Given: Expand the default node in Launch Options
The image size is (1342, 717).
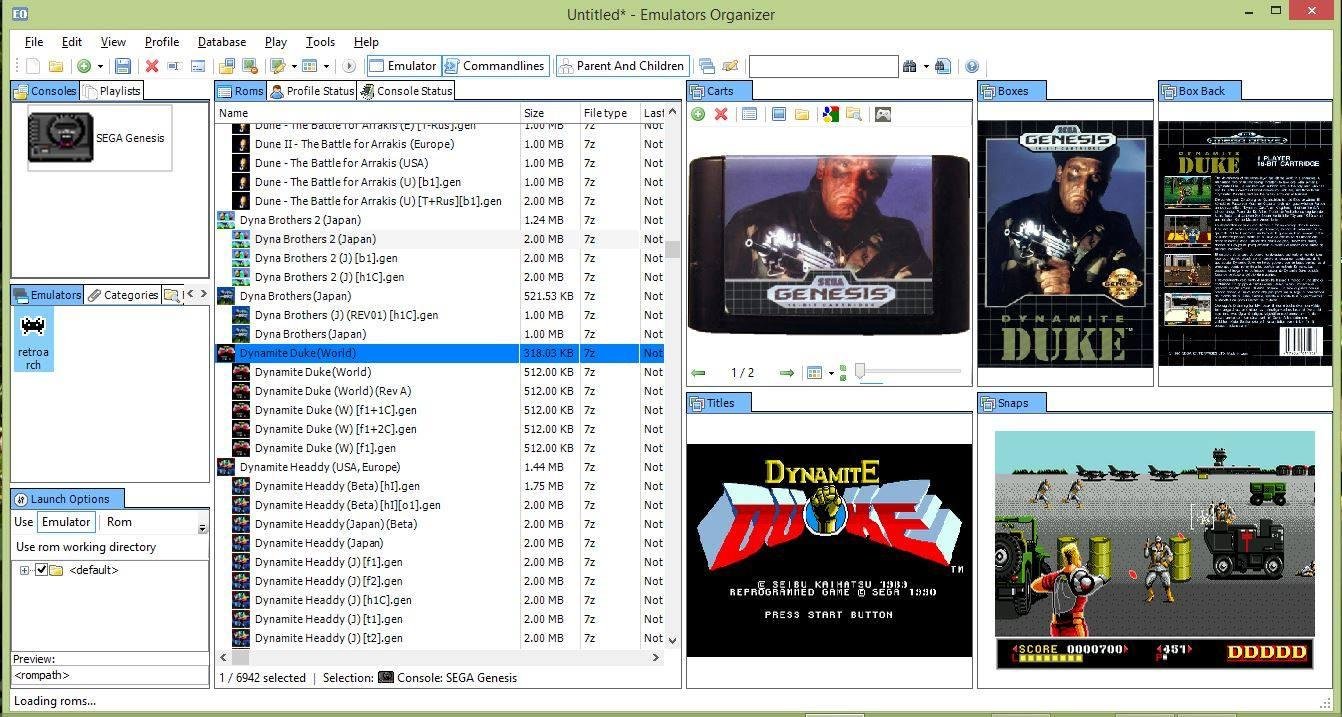Looking at the screenshot, I should 22,569.
